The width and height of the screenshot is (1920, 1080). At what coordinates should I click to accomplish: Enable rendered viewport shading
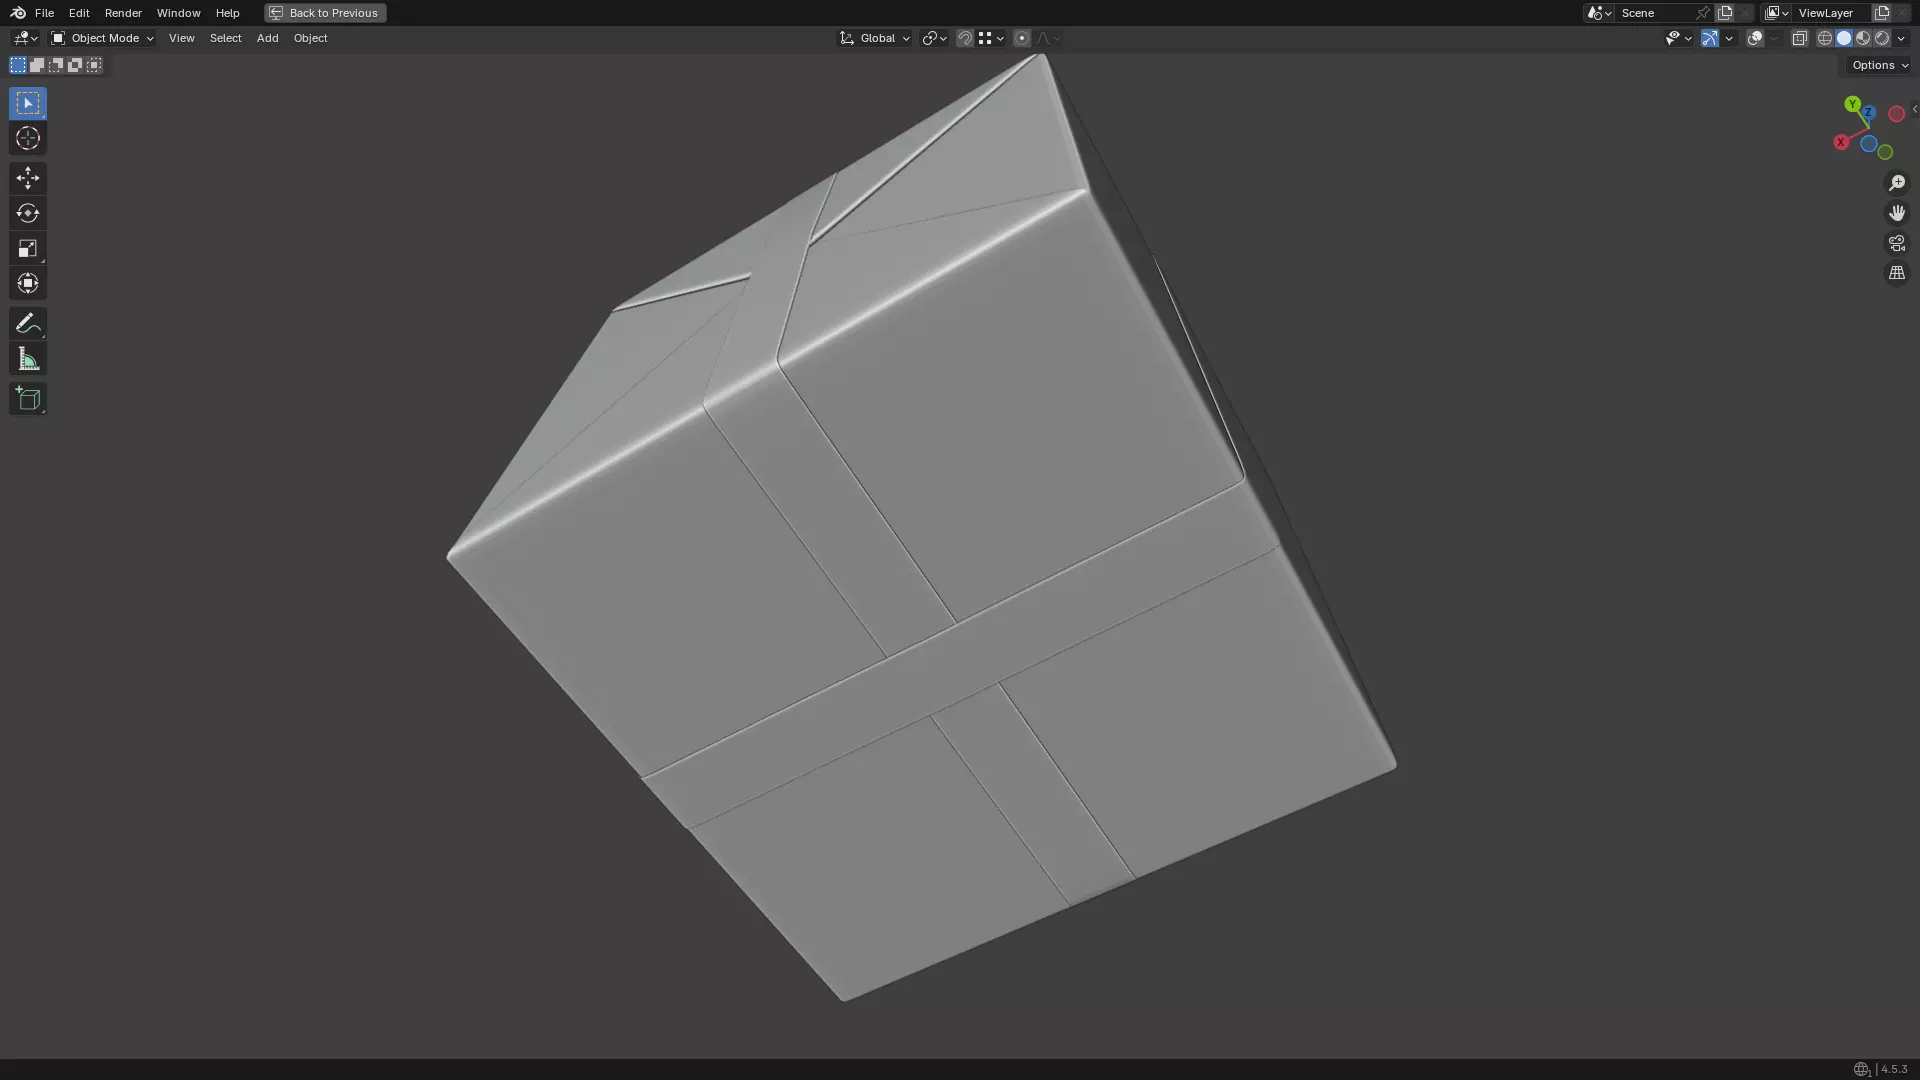pyautogui.click(x=1882, y=38)
